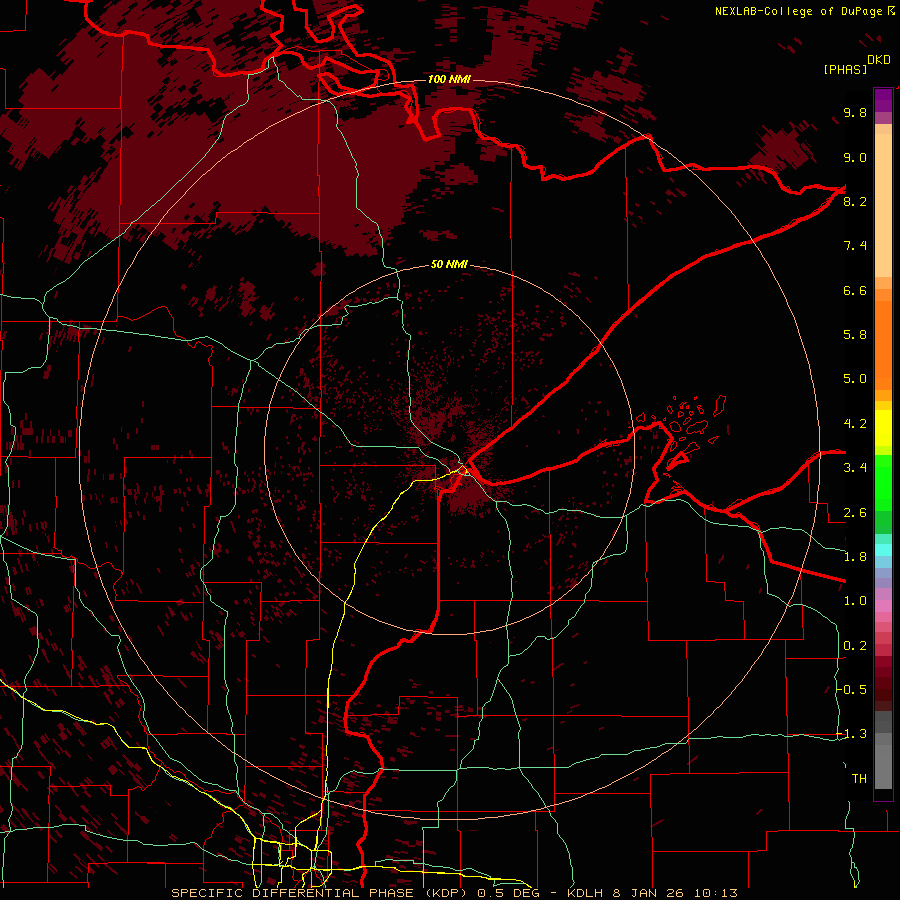Click the 6.6 scale value

[x=855, y=290]
